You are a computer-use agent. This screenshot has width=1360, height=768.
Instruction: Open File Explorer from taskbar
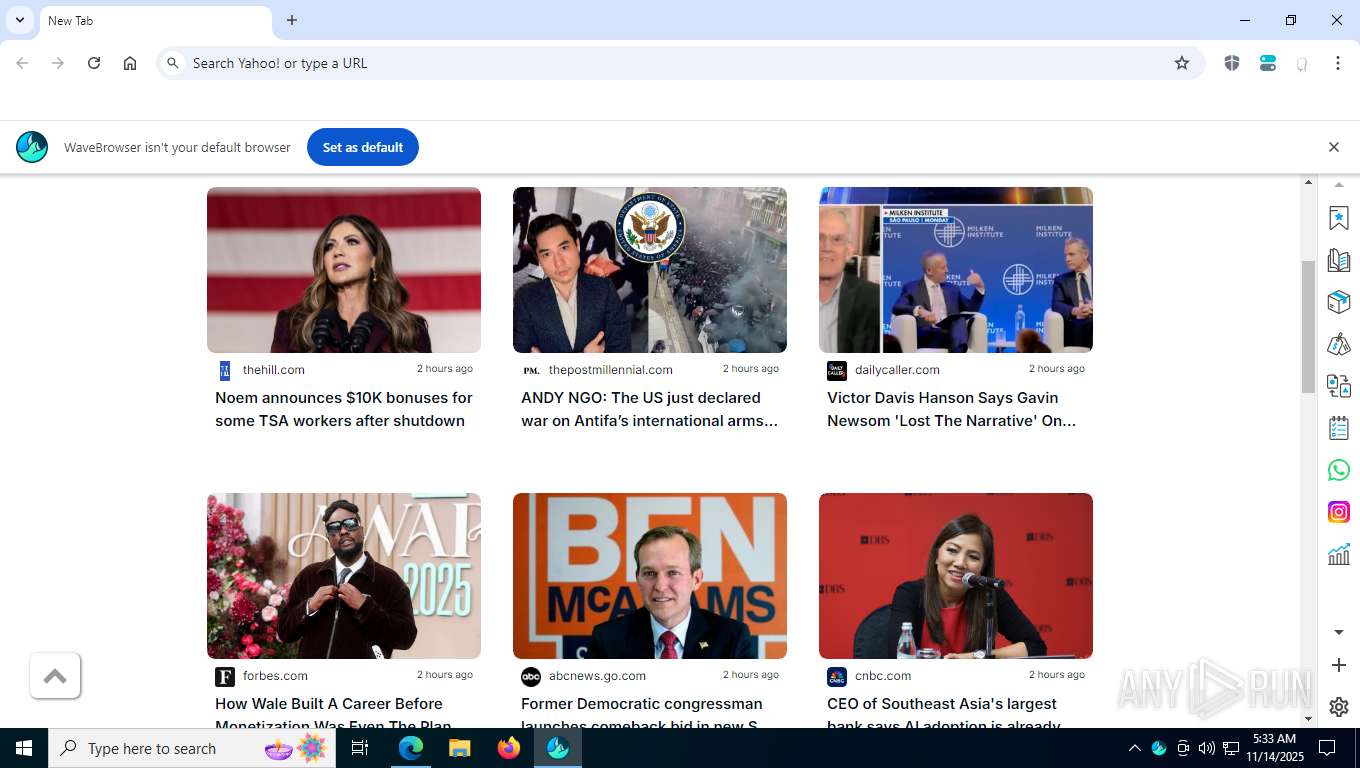click(x=459, y=748)
